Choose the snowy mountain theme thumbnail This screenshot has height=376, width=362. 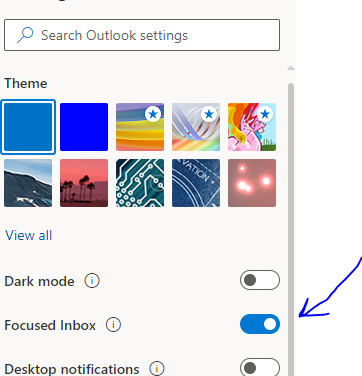(x=28, y=183)
